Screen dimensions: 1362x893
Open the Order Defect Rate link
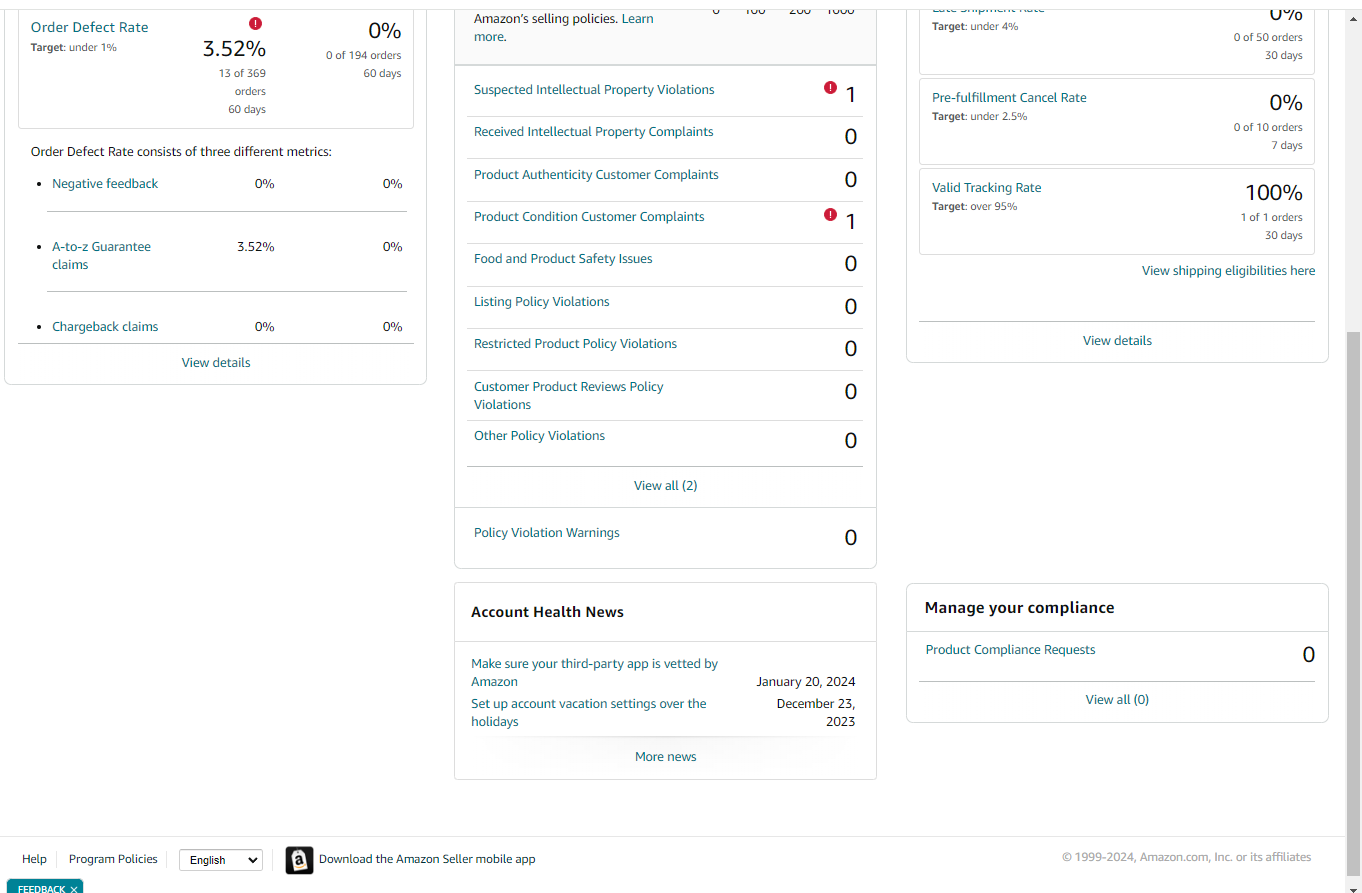click(x=90, y=28)
